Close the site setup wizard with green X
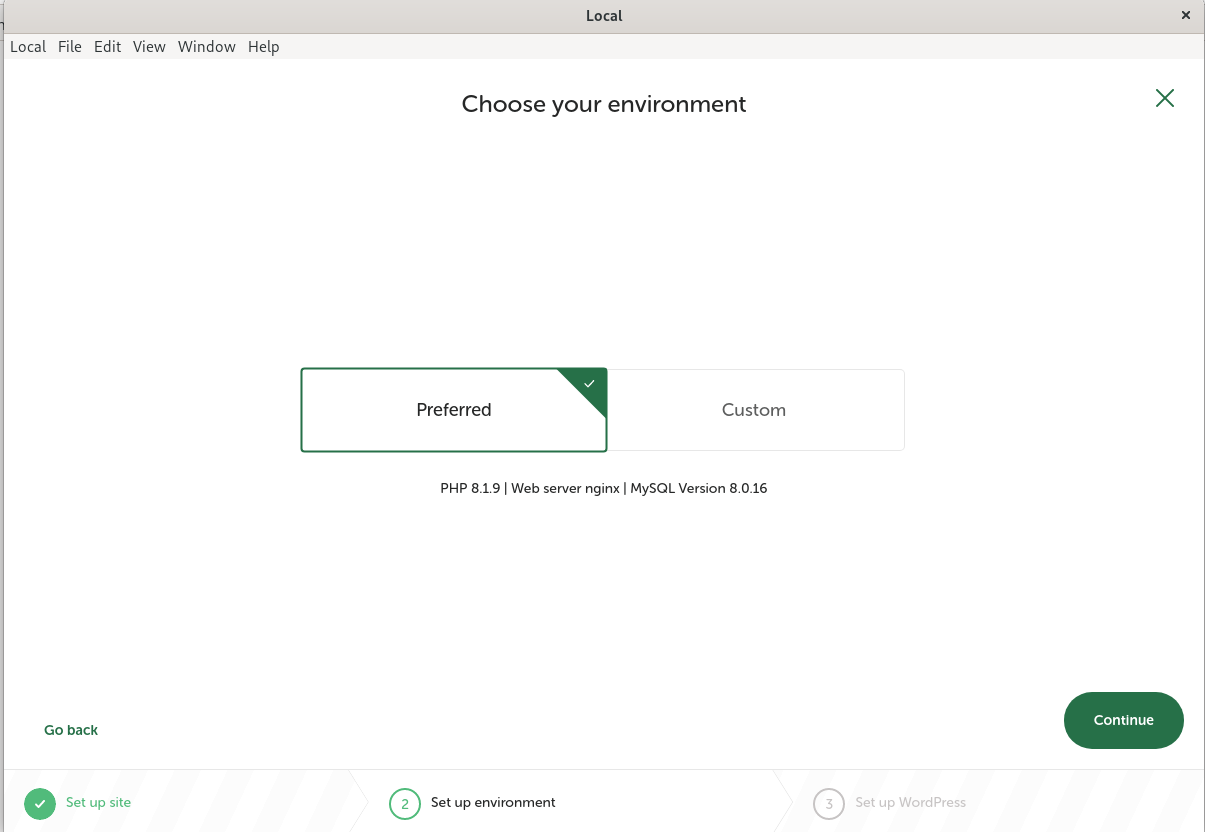The image size is (1205, 832). [1164, 98]
